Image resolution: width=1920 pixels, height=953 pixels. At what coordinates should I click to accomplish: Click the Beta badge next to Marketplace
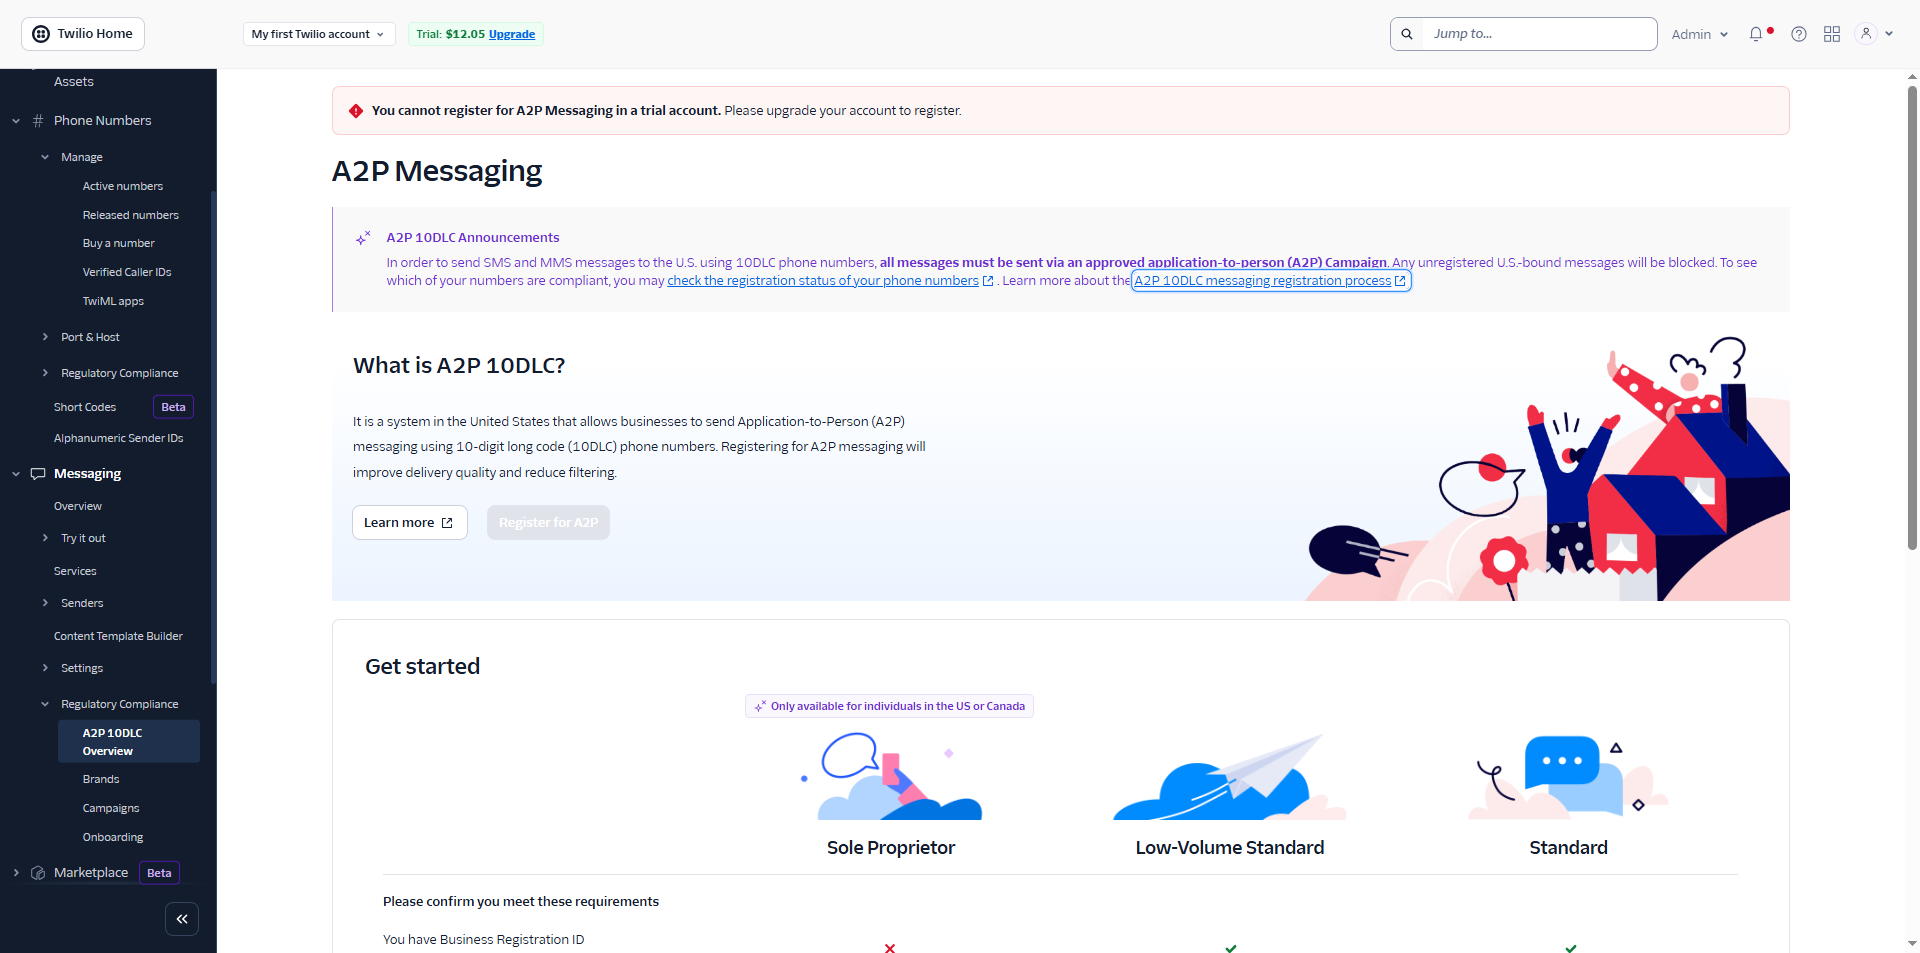(x=159, y=873)
